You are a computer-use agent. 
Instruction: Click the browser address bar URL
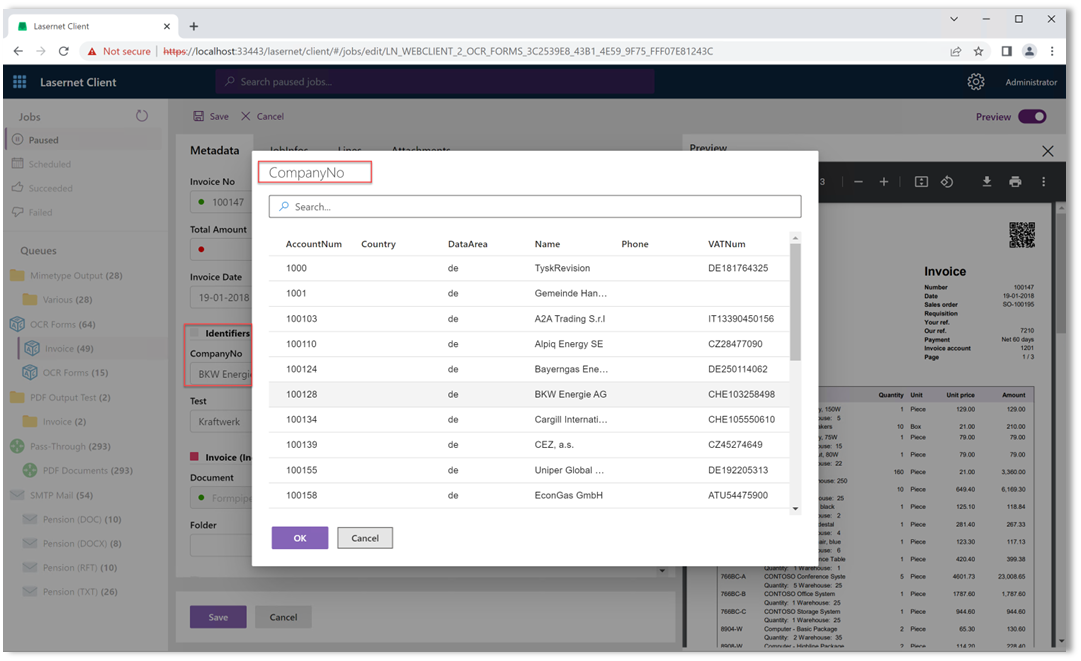tap(438, 51)
